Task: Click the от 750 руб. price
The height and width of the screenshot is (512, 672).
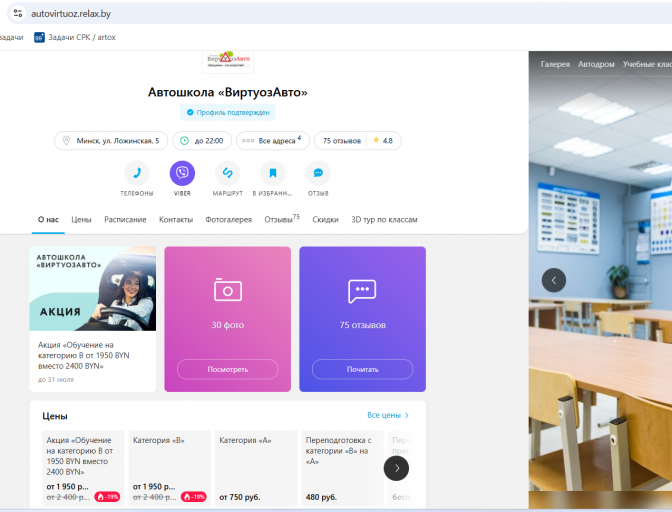Action: 240,497
